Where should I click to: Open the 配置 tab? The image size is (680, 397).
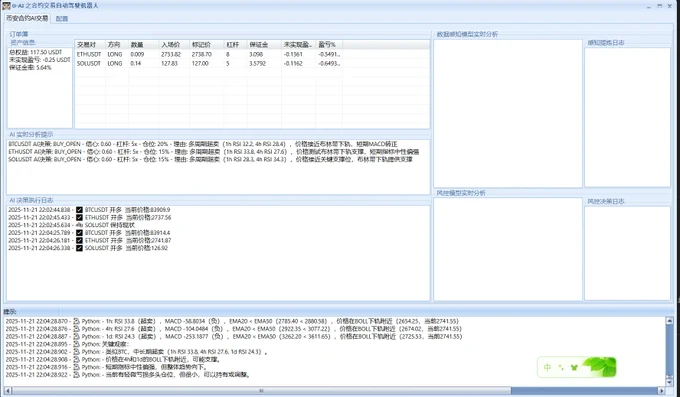(62, 19)
